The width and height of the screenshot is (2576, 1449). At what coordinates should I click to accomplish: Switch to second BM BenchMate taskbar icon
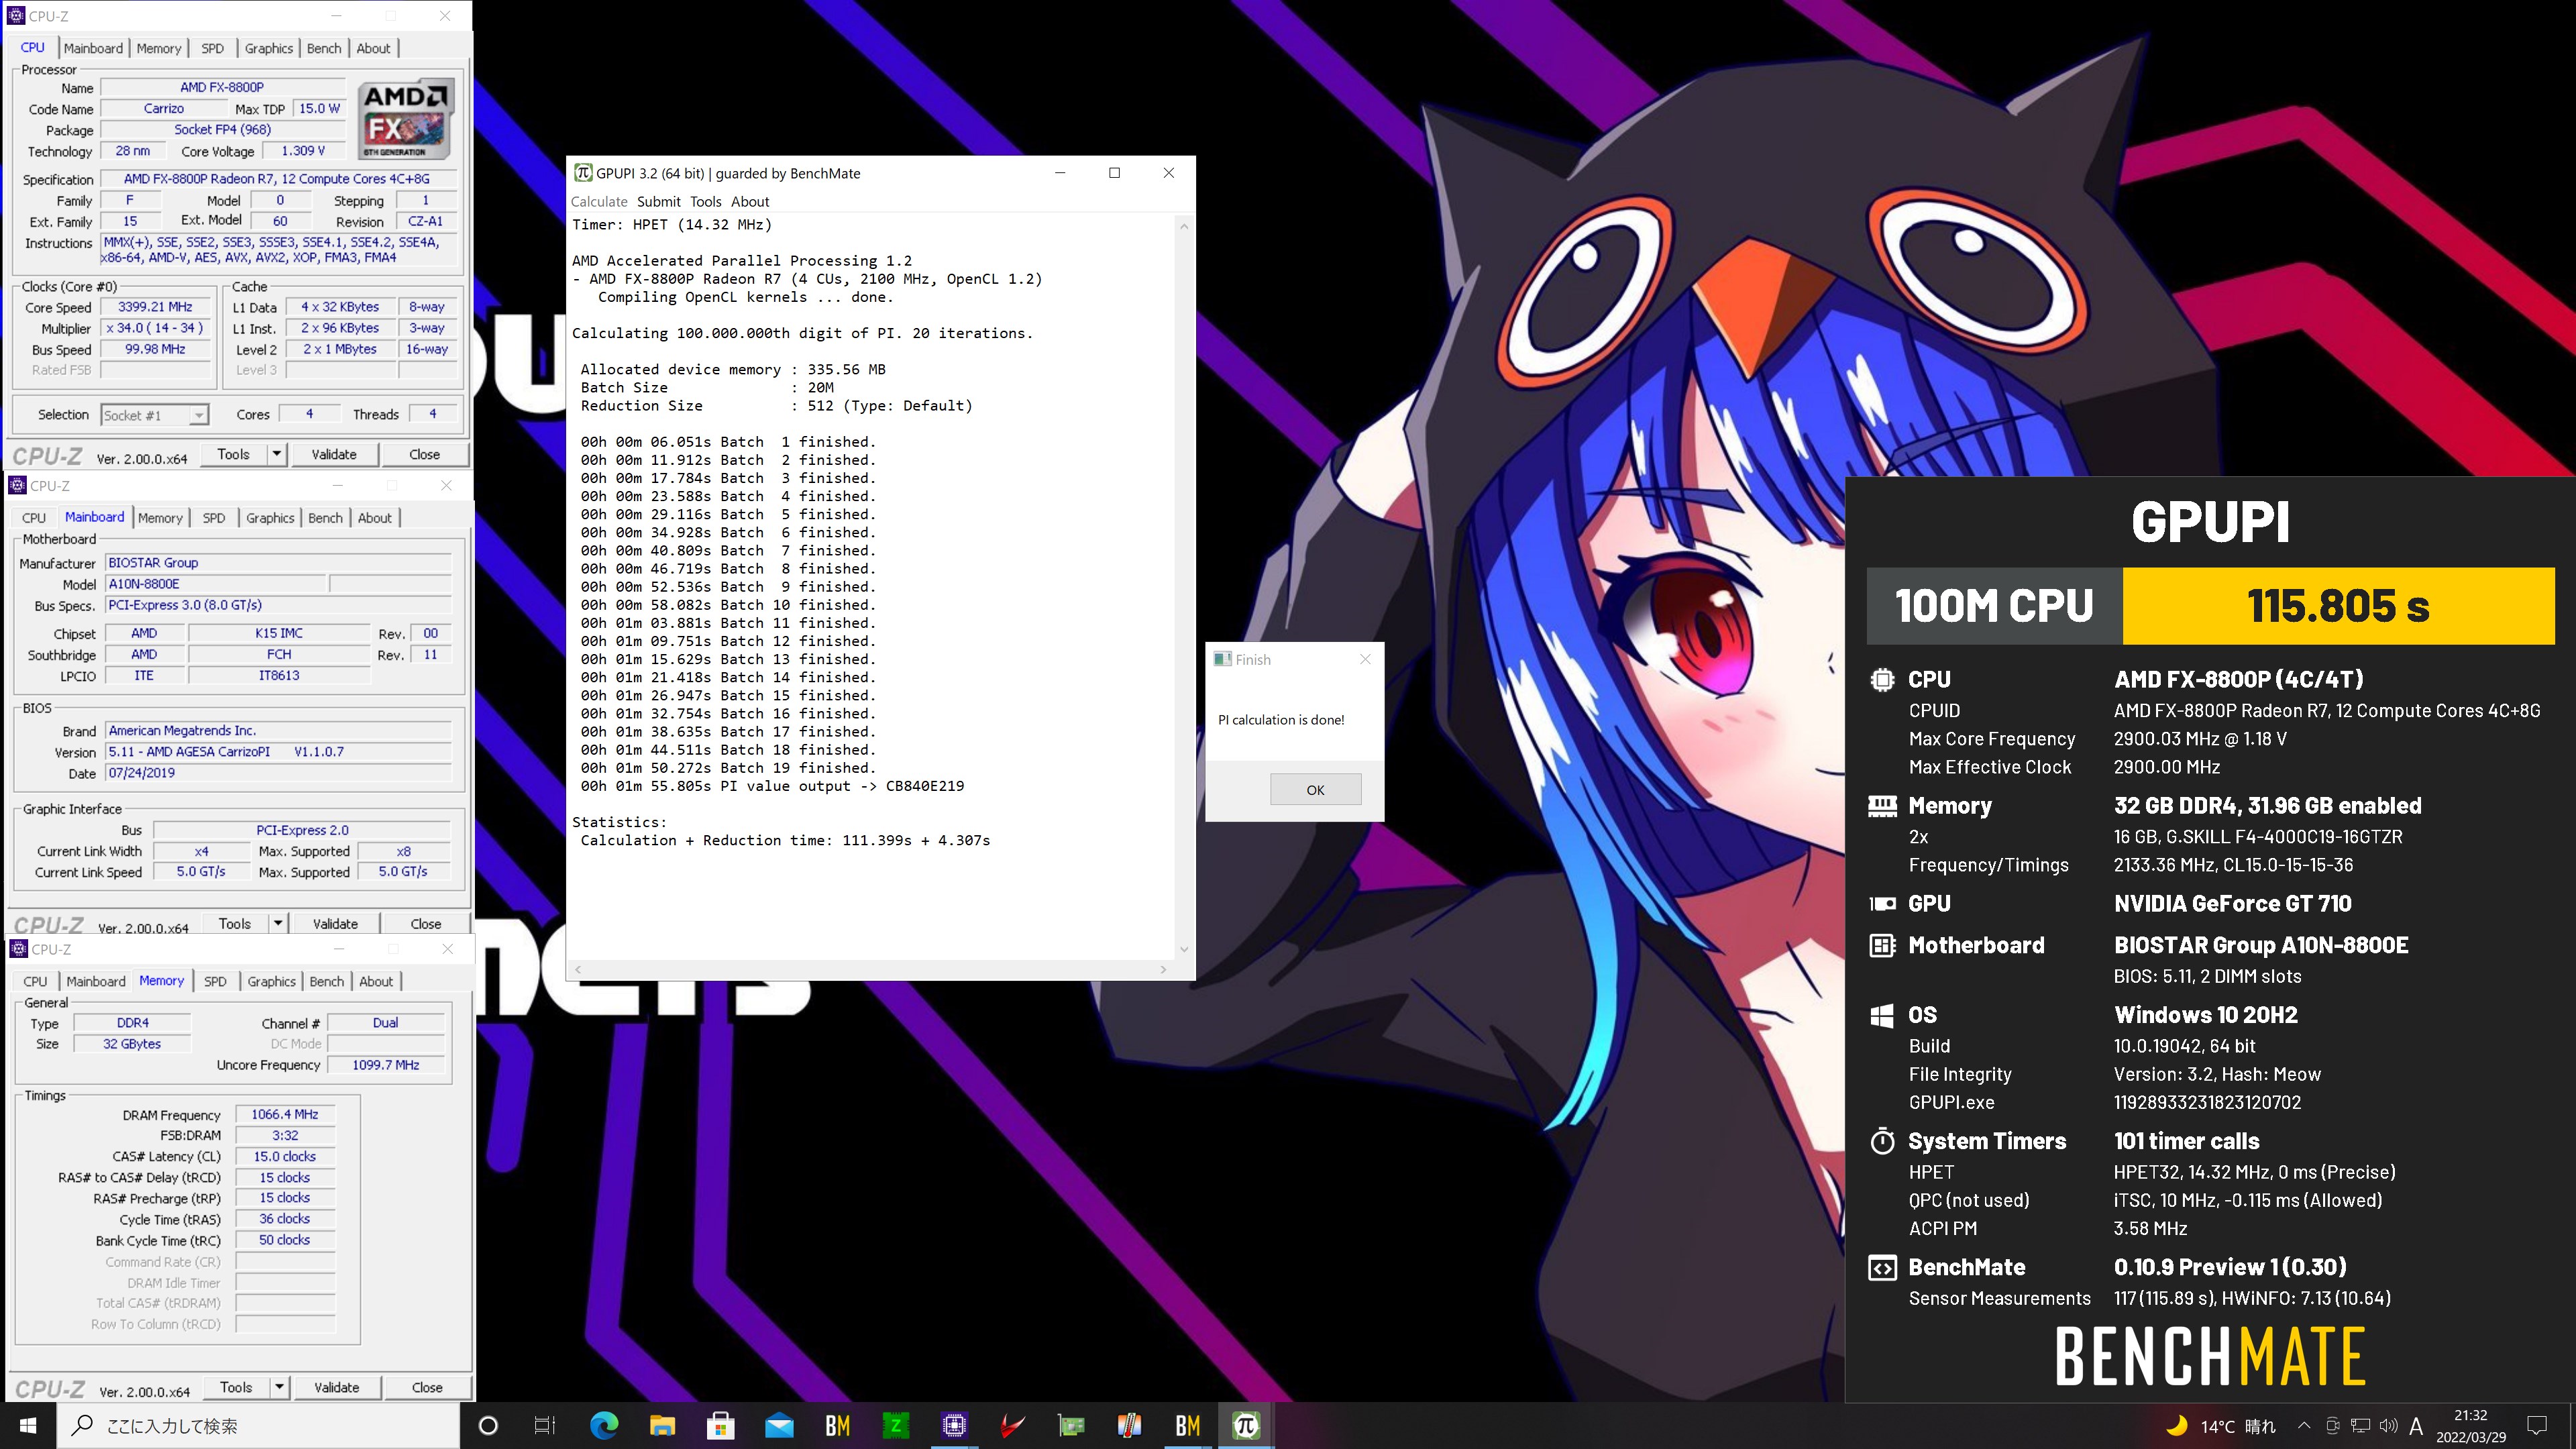pos(1187,1426)
